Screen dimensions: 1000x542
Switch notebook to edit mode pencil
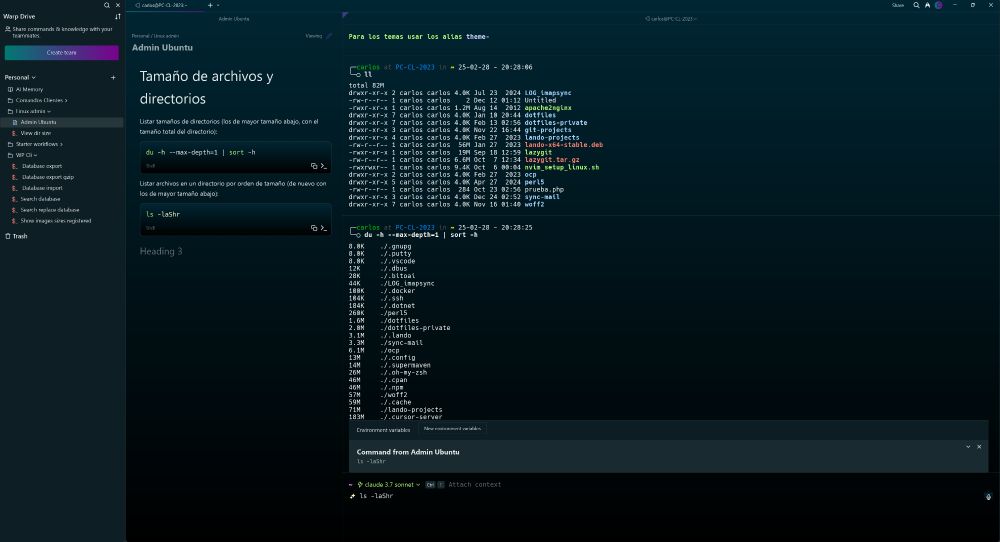point(329,36)
